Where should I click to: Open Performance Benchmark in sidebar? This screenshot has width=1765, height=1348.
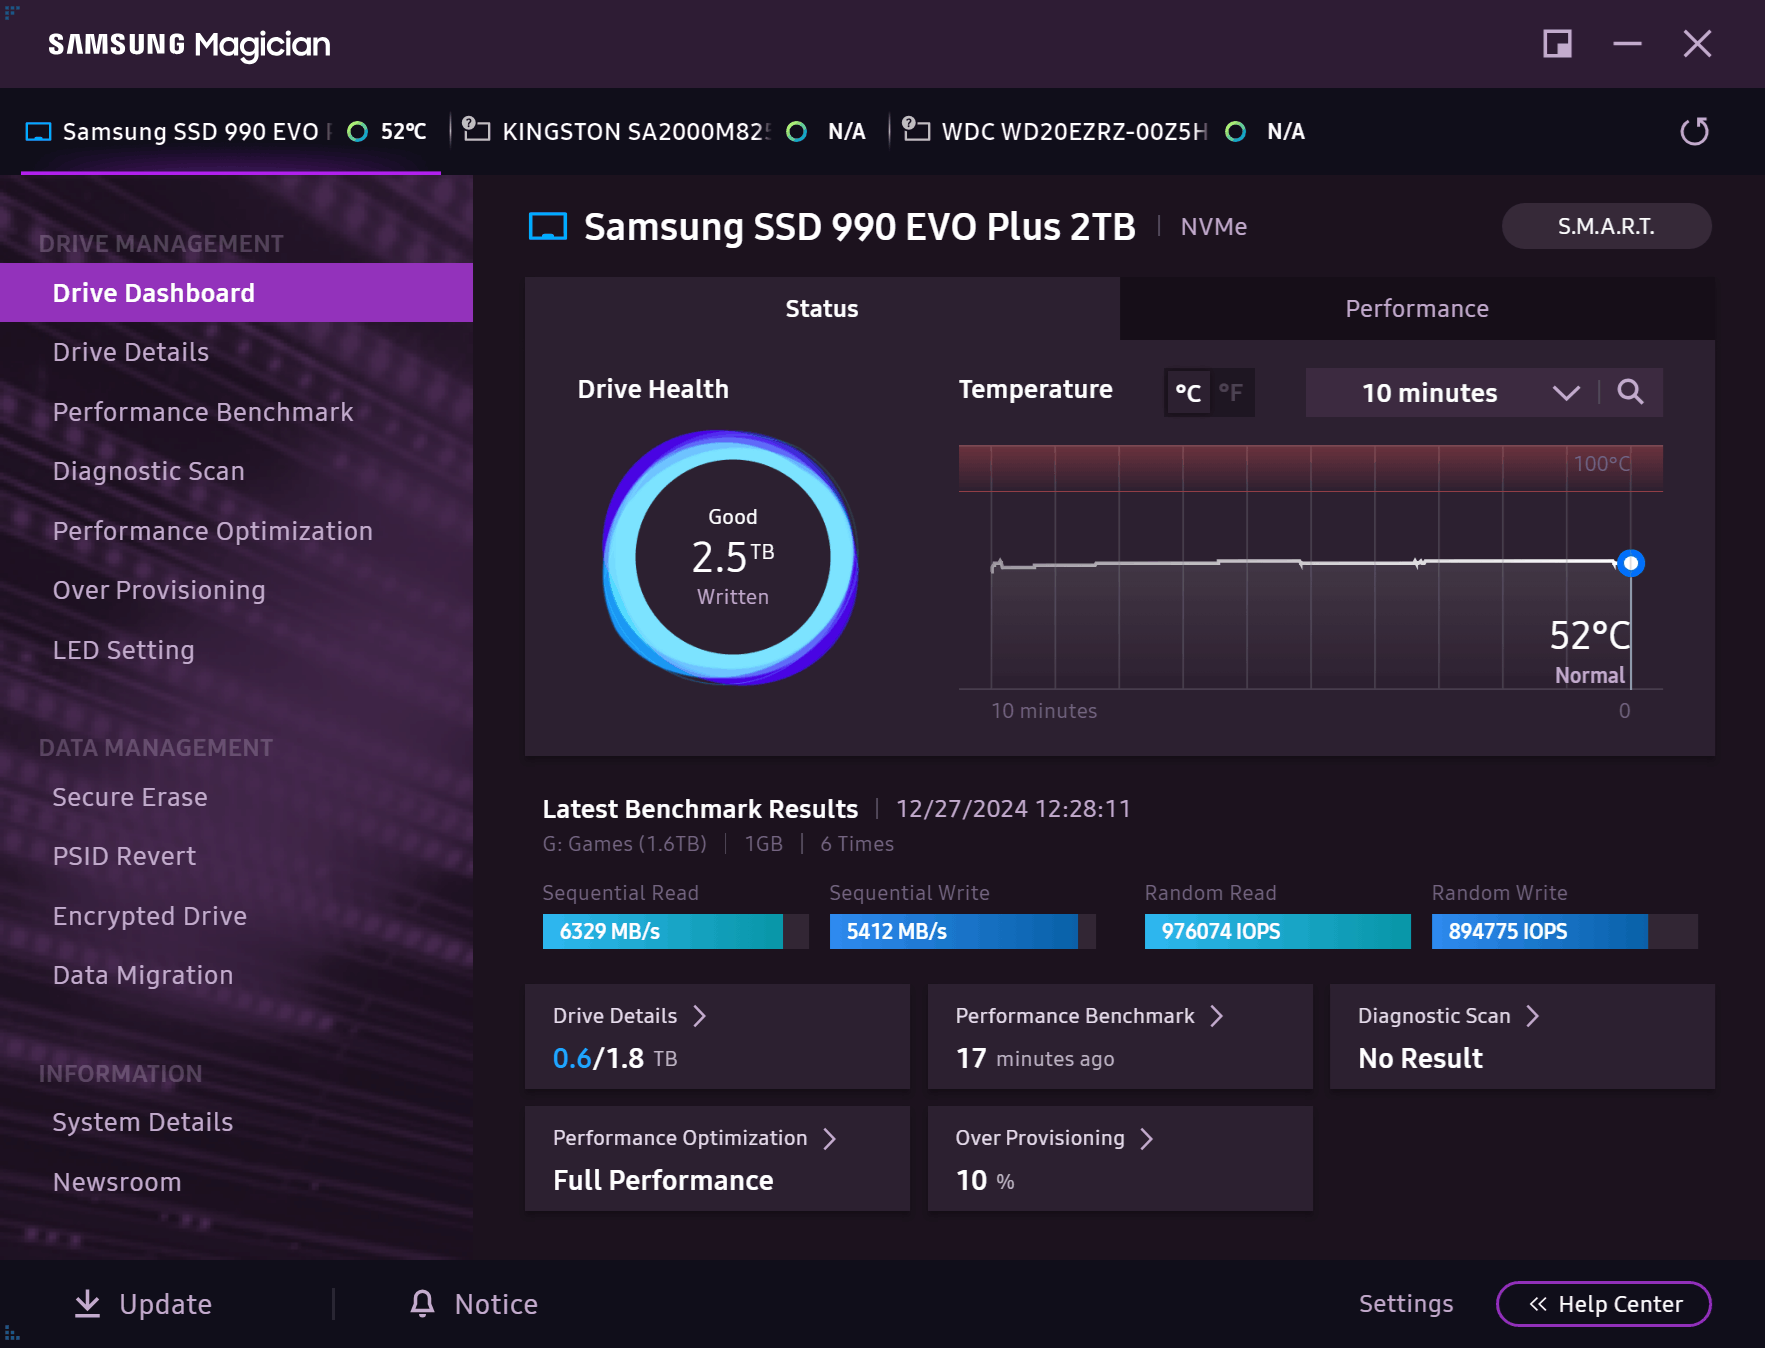[x=236, y=412]
